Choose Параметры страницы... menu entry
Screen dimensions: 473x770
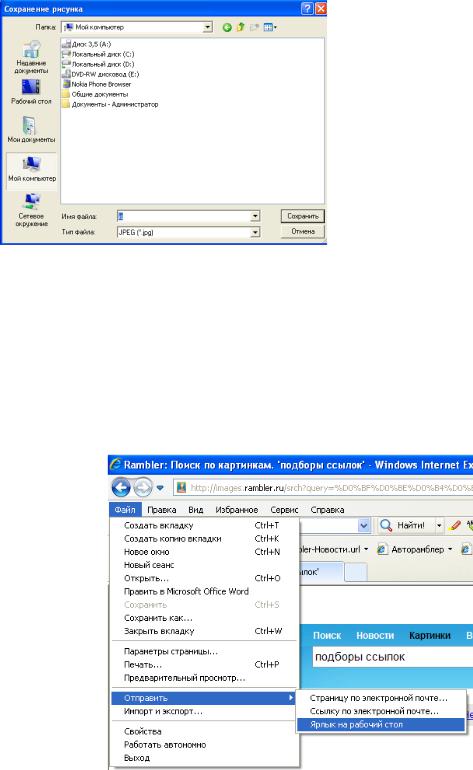pyautogui.click(x=205, y=652)
